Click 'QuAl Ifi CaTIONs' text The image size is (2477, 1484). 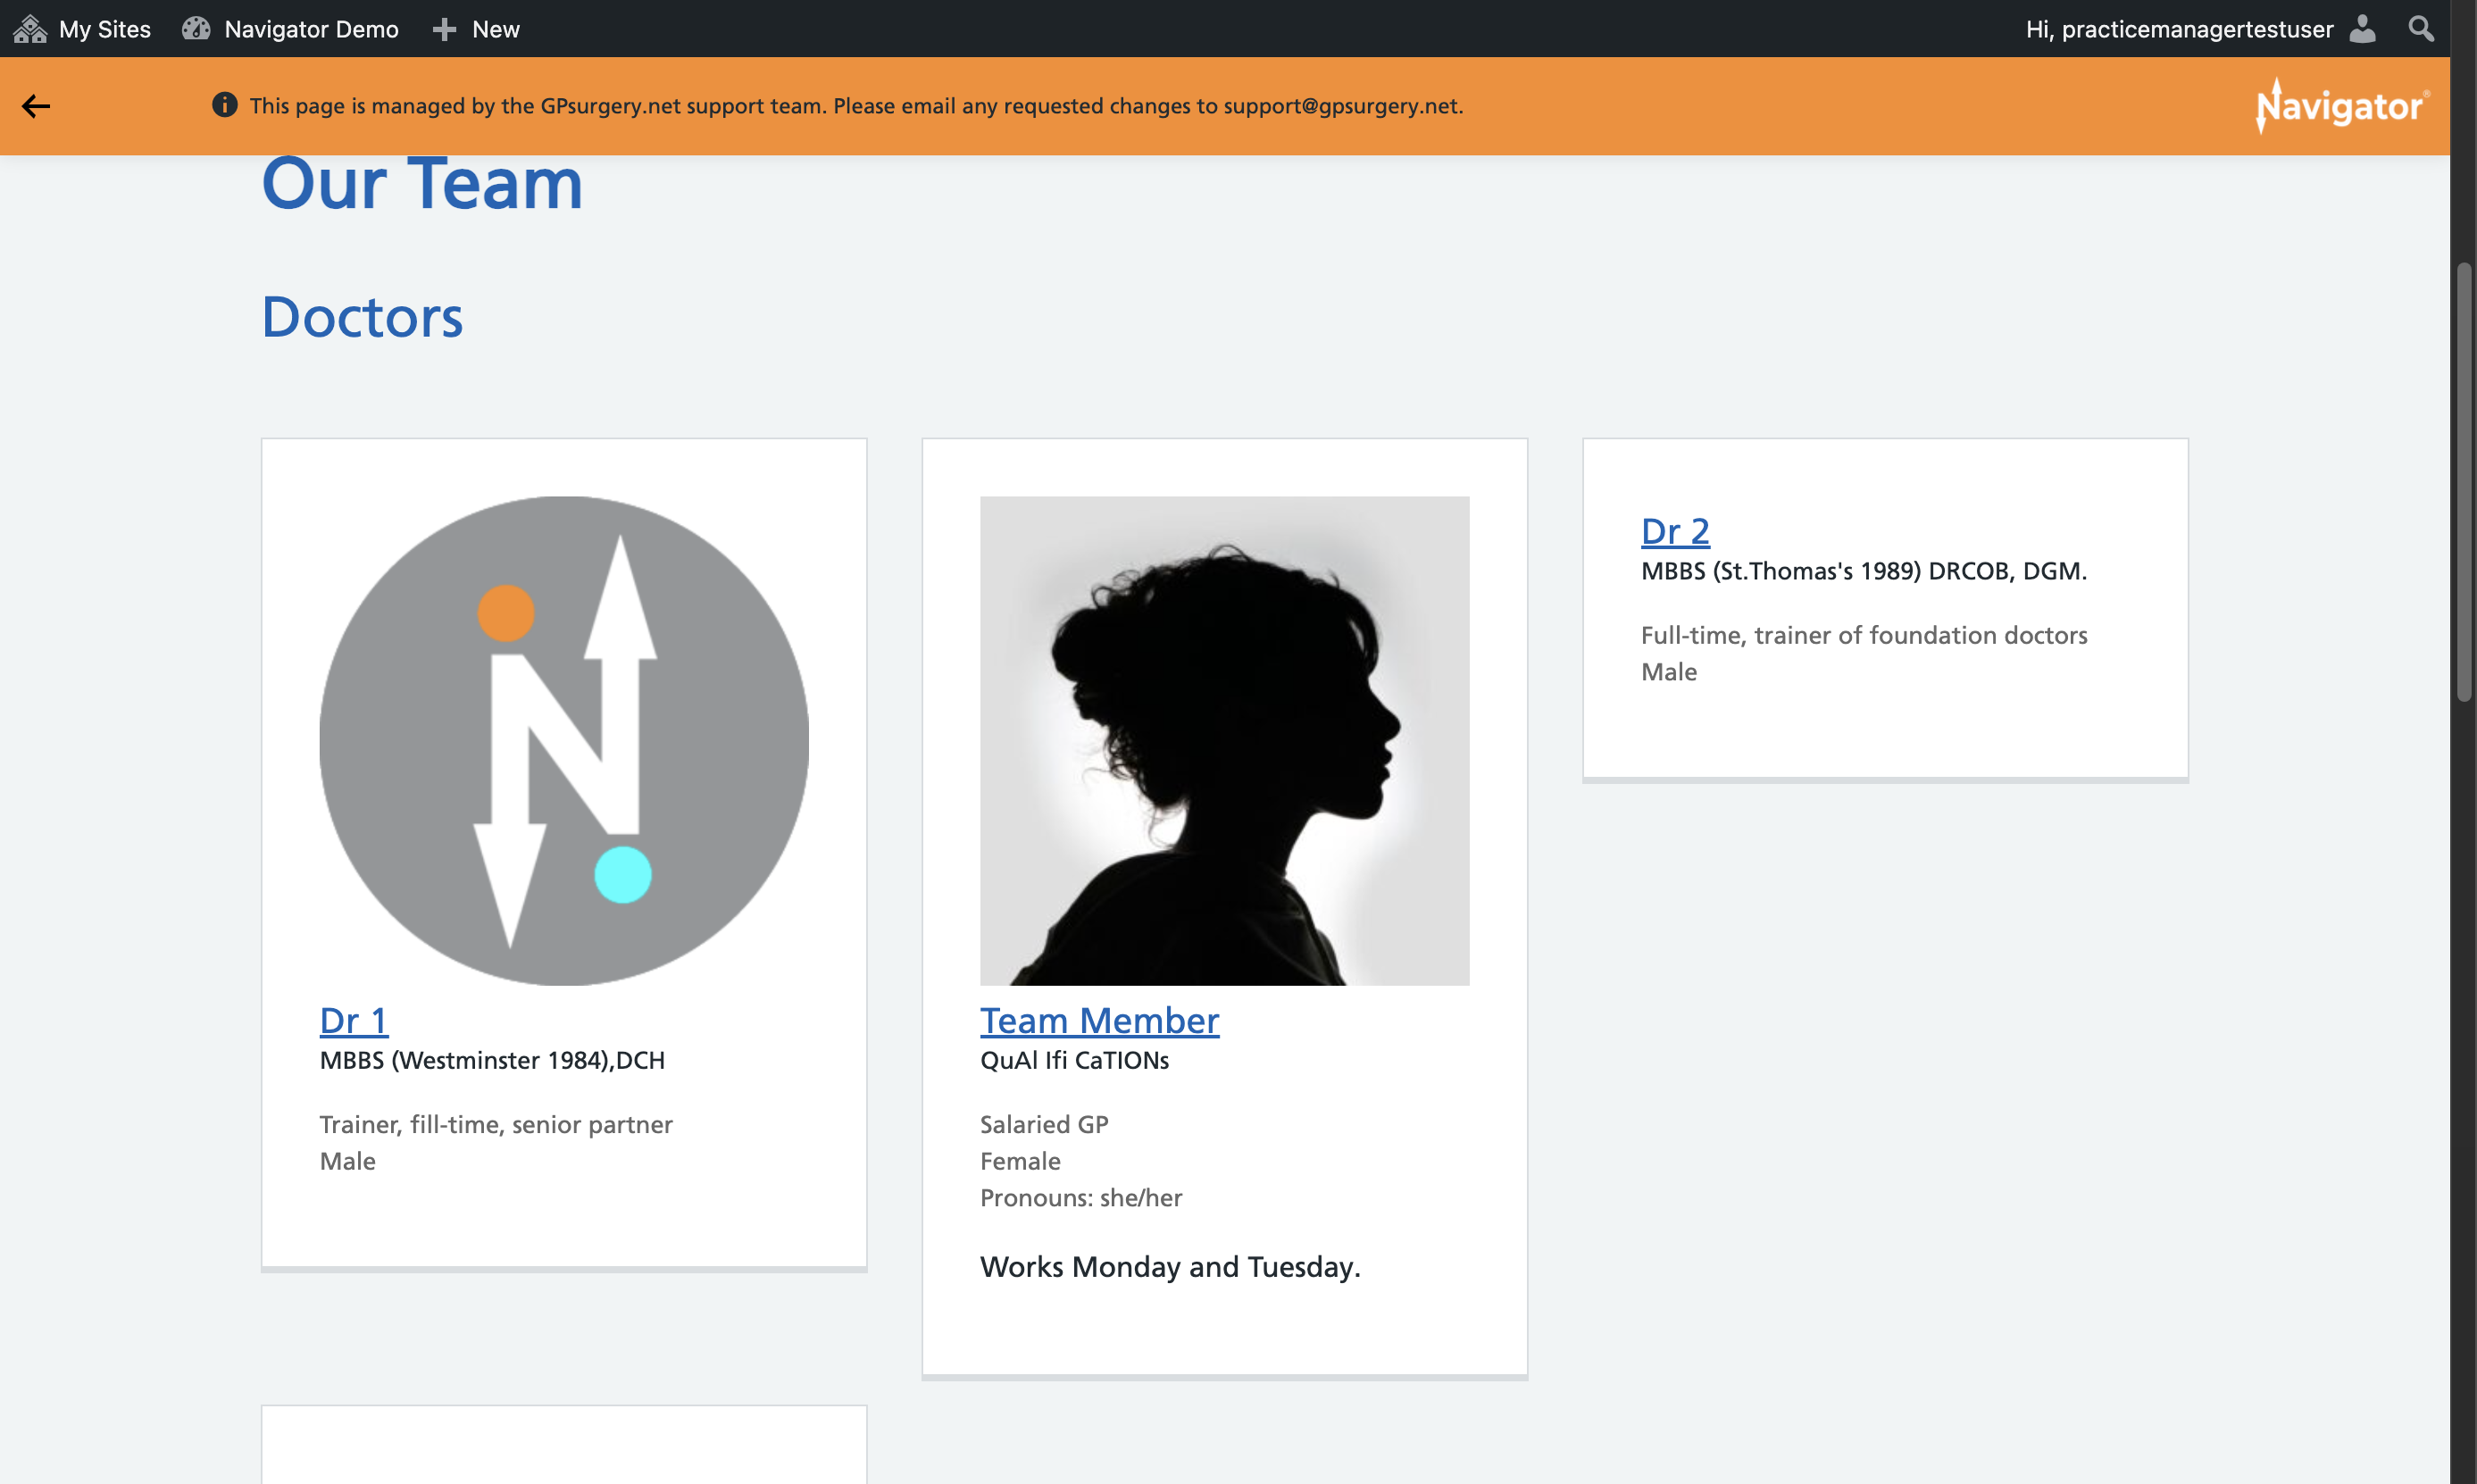pos(1074,1060)
